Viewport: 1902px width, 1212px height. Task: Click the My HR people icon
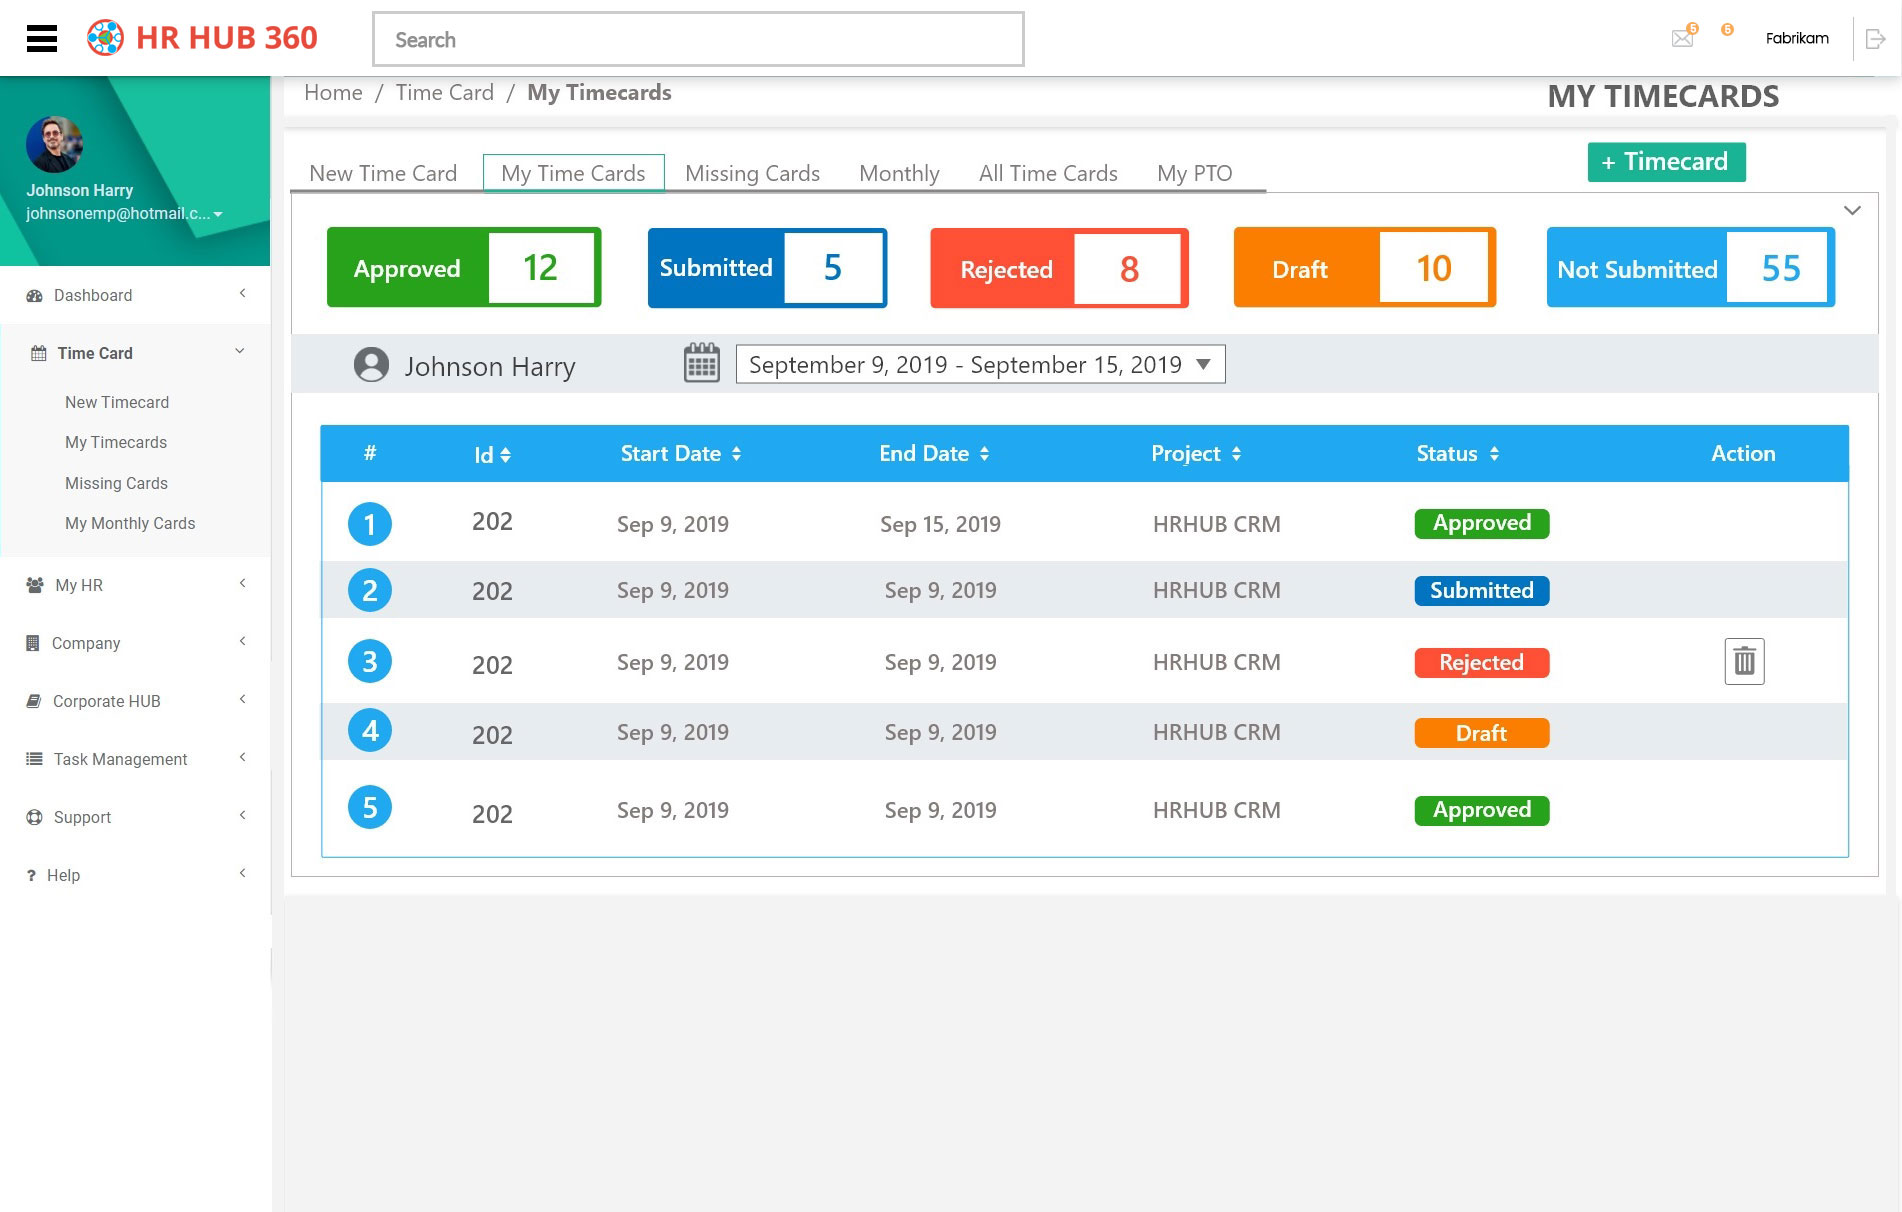coord(35,585)
